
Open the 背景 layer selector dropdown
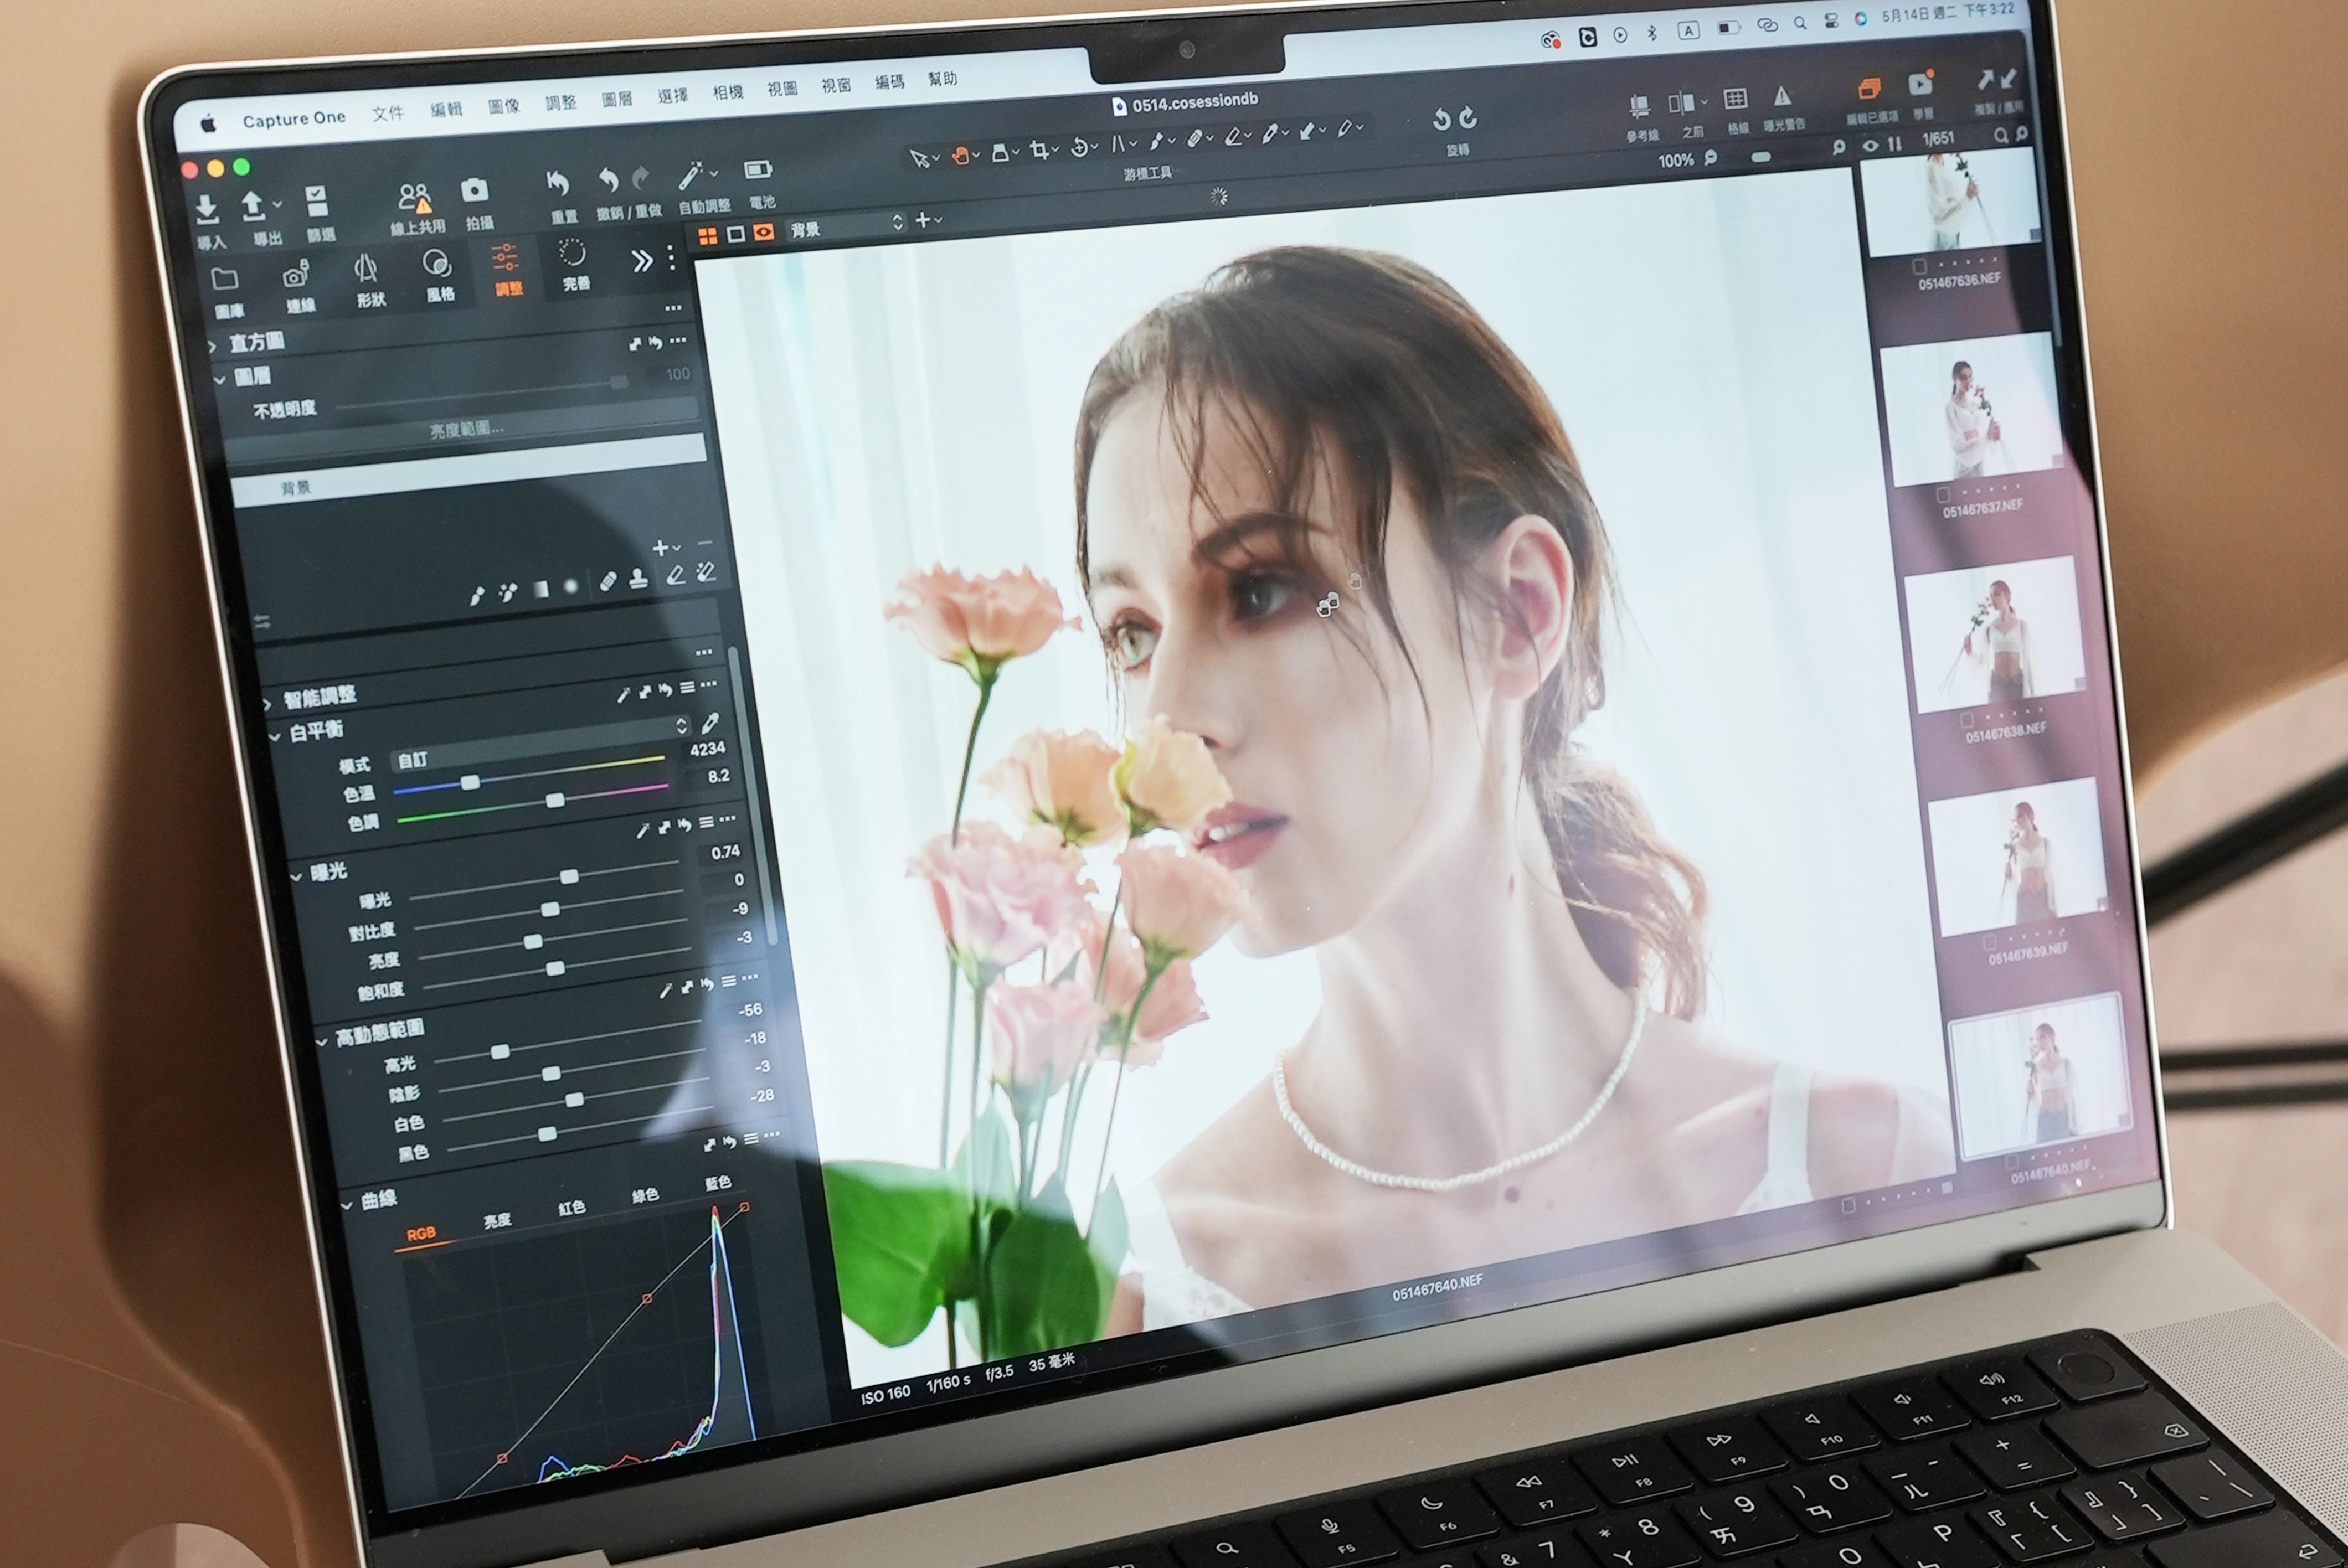(846, 226)
